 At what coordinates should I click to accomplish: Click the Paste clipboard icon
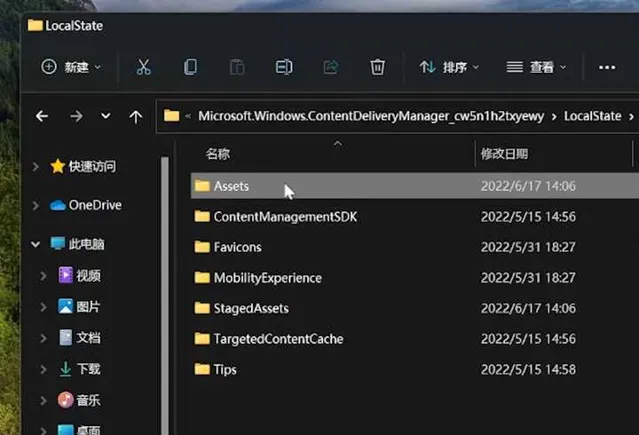237,67
